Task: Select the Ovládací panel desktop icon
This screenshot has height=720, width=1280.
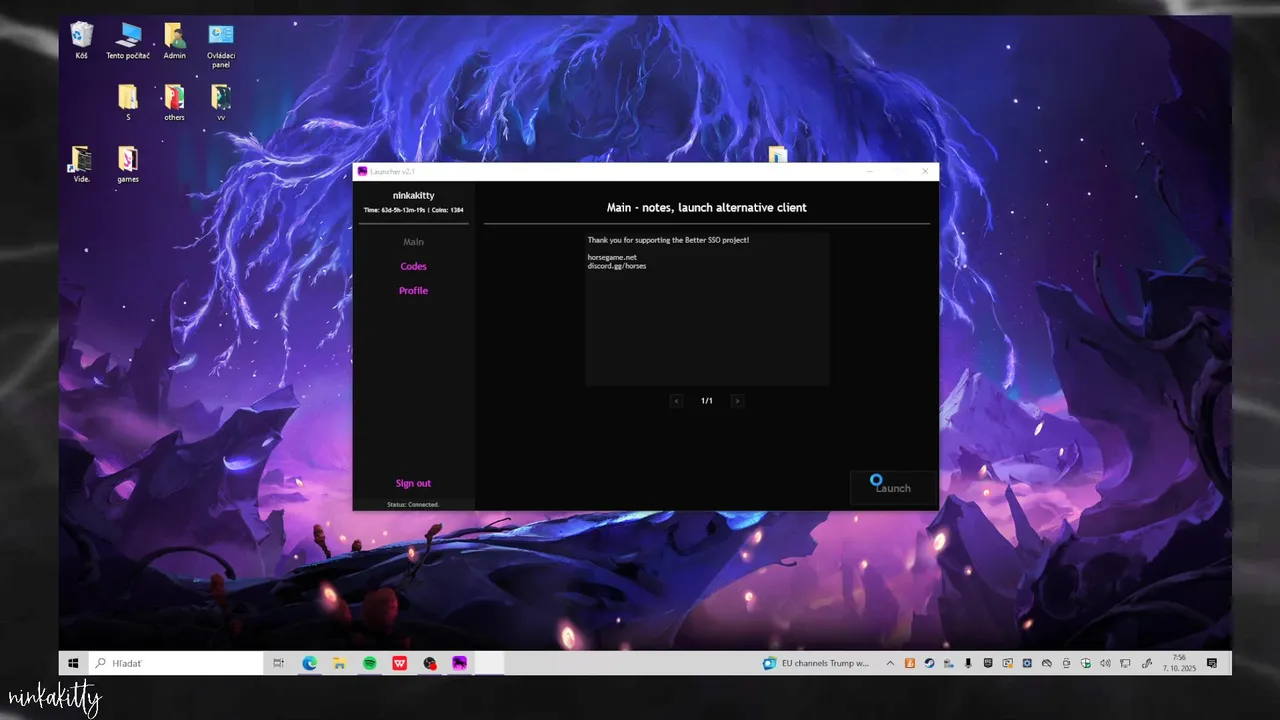Action: point(221,45)
